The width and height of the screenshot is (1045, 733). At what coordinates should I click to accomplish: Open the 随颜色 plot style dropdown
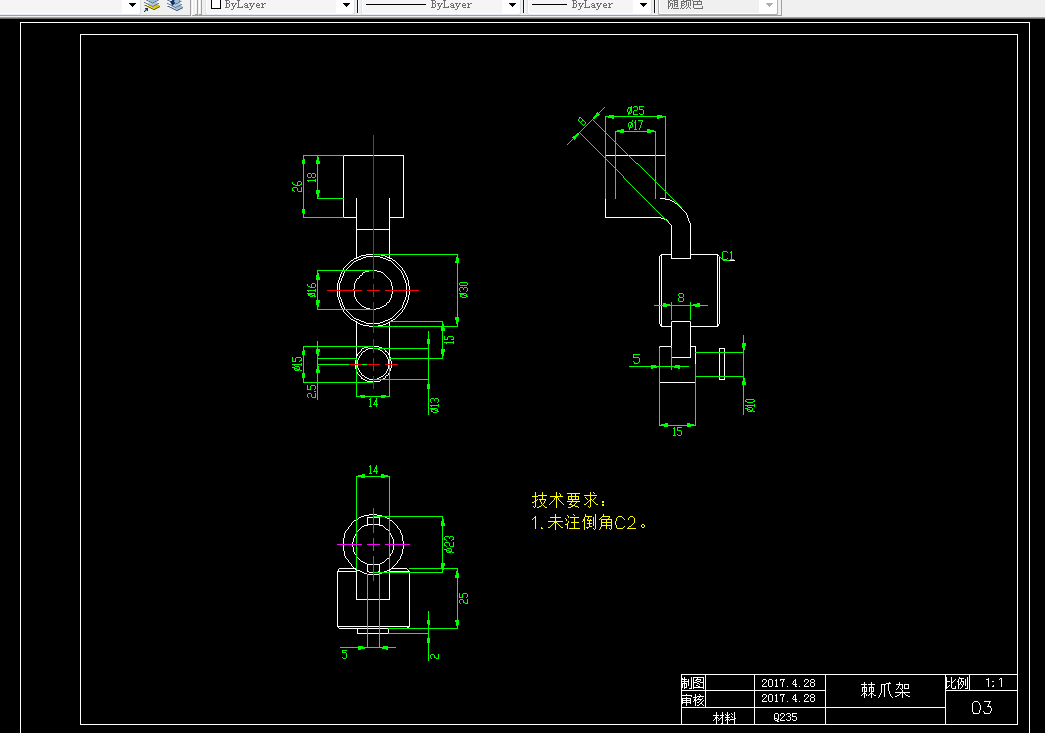click(769, 5)
